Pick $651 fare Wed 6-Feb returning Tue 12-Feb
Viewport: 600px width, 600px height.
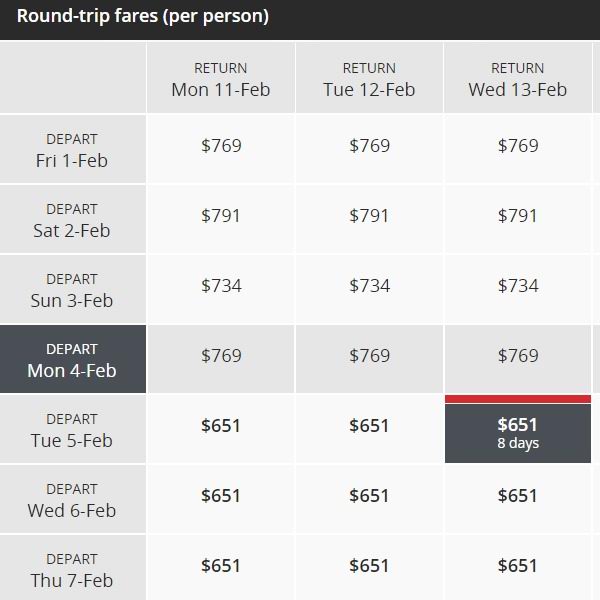tap(369, 499)
